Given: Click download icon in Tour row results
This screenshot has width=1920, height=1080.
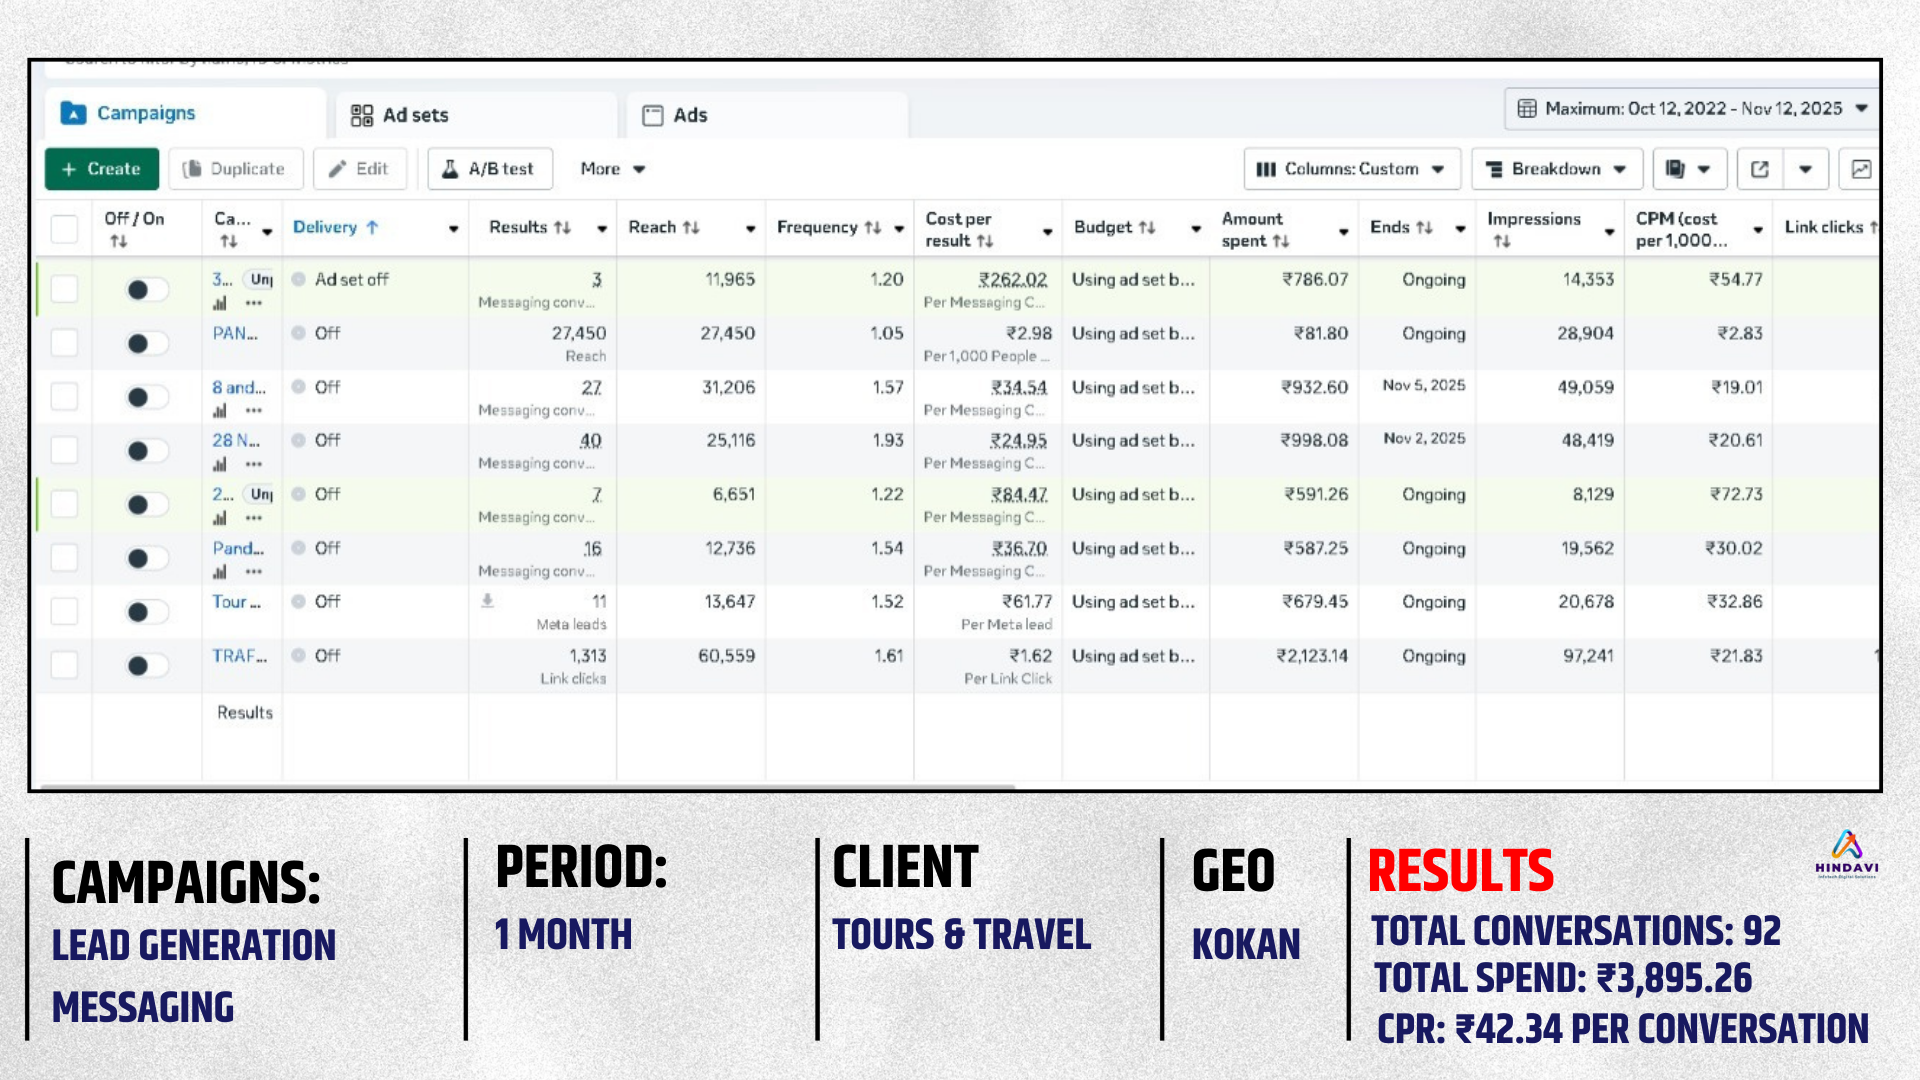Looking at the screenshot, I should pos(488,601).
